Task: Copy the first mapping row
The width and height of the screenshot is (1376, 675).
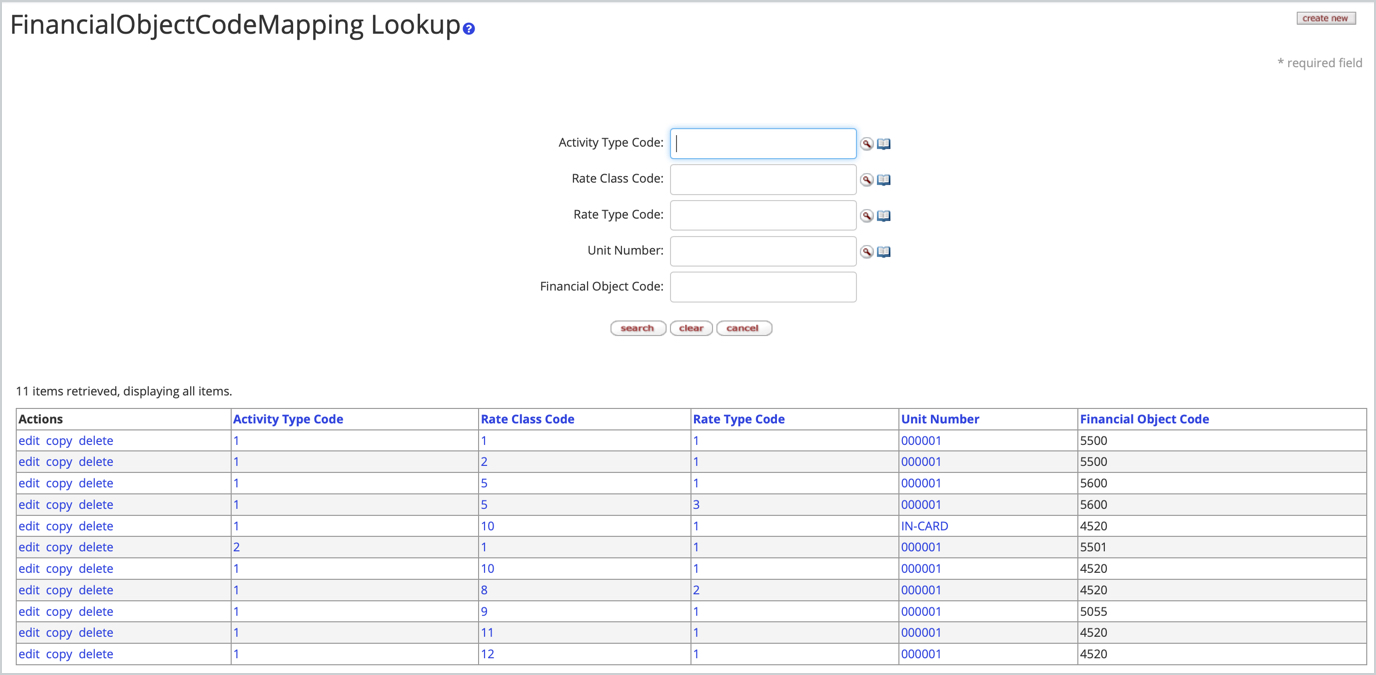Action: click(x=58, y=440)
